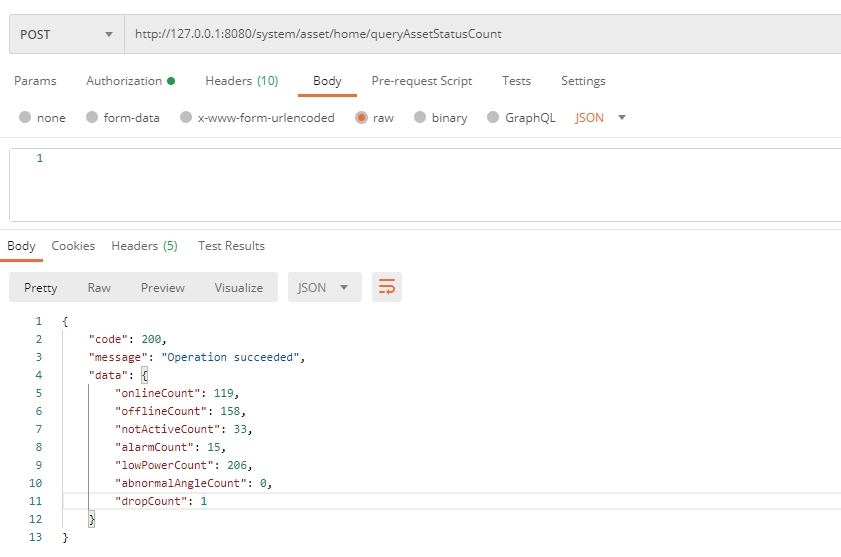Open Pre-request Script tab
The height and width of the screenshot is (557, 841).
(421, 81)
